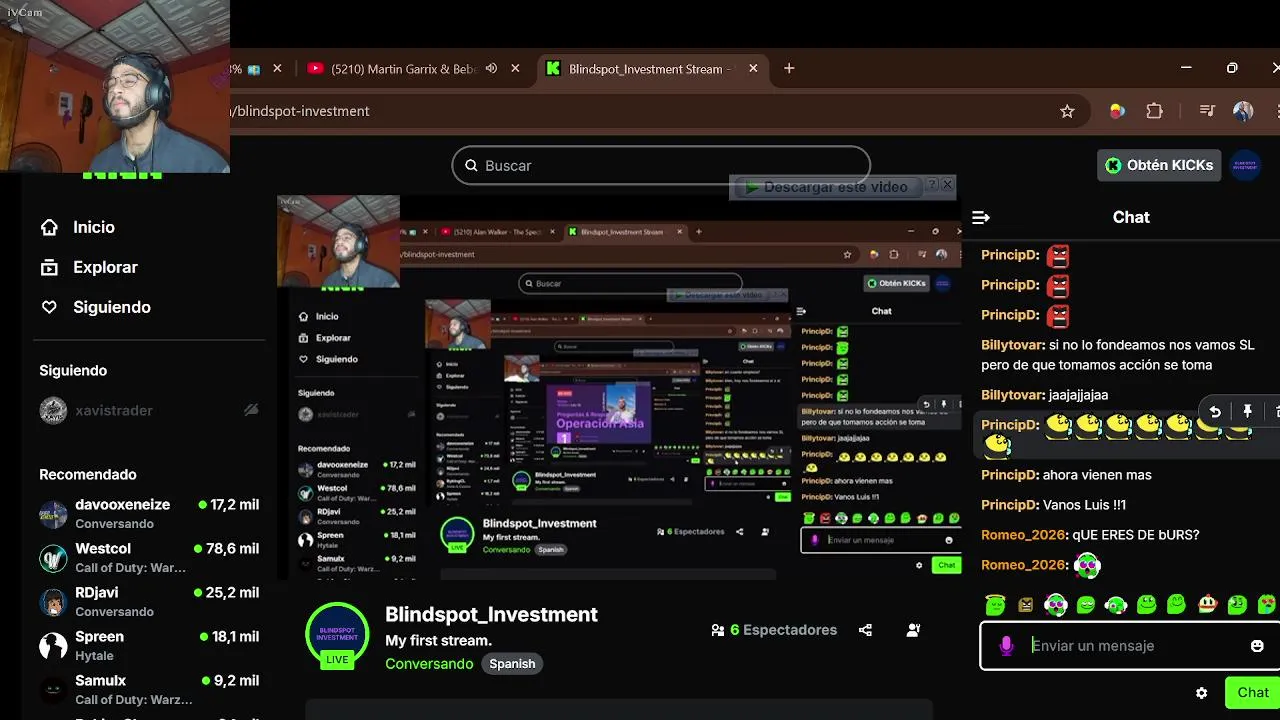Share the Blindspot_Investment stream
The image size is (1280, 720).
point(865,630)
